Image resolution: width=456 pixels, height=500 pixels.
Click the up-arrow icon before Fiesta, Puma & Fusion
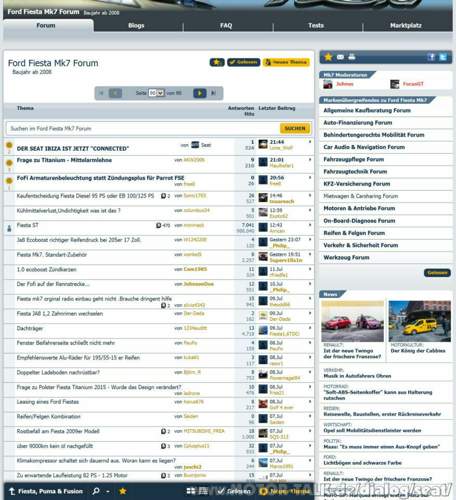pos(12,491)
